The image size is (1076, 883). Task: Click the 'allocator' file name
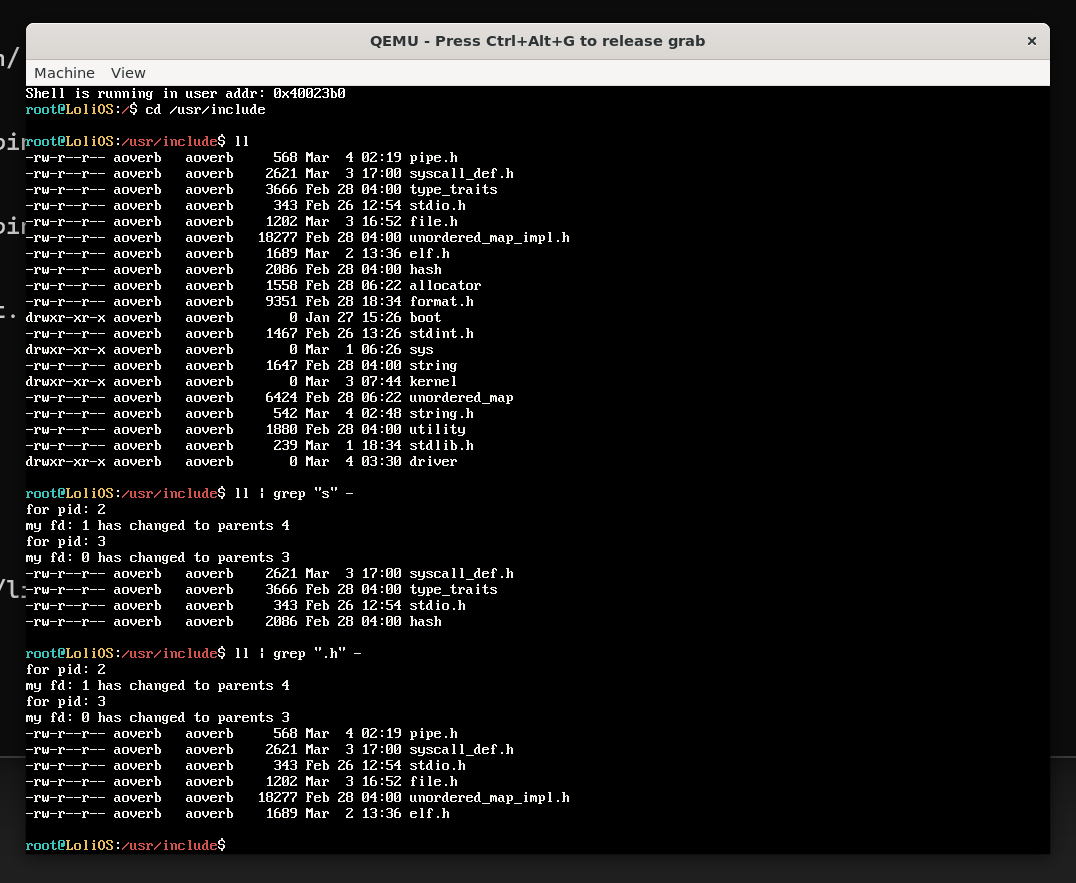[445, 285]
